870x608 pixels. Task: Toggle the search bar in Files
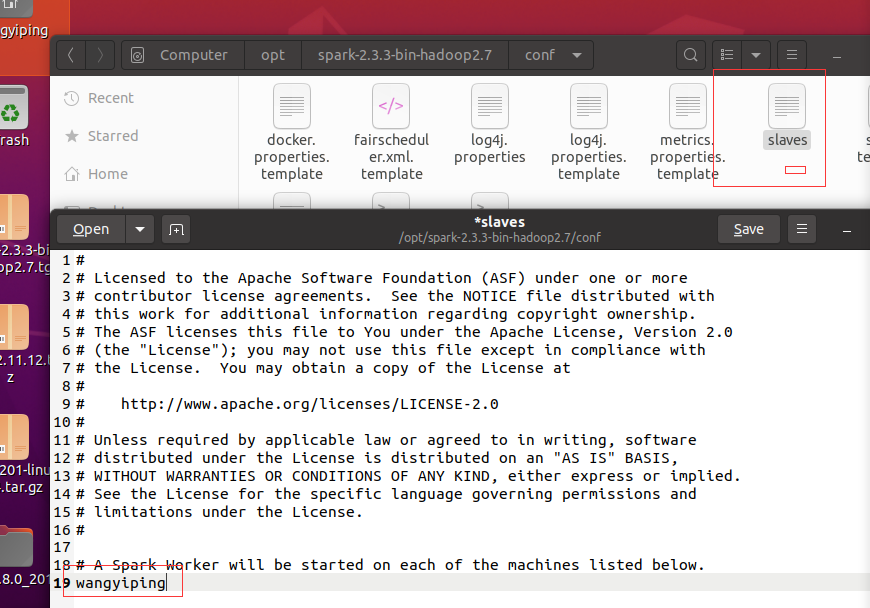point(690,55)
